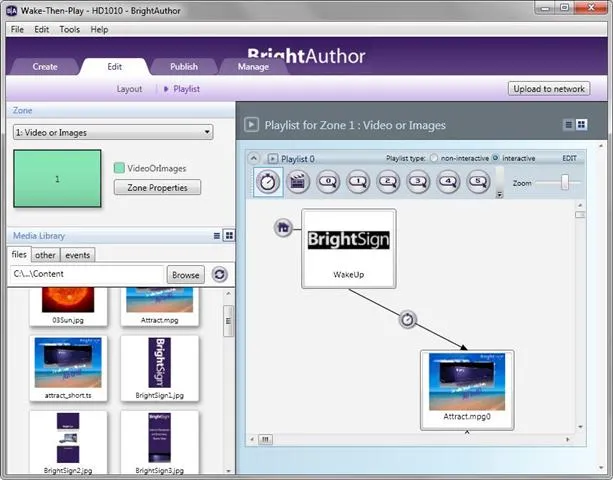
Task: Click the playlist canvas horizontal scrollbar thumb
Action: pos(265,439)
